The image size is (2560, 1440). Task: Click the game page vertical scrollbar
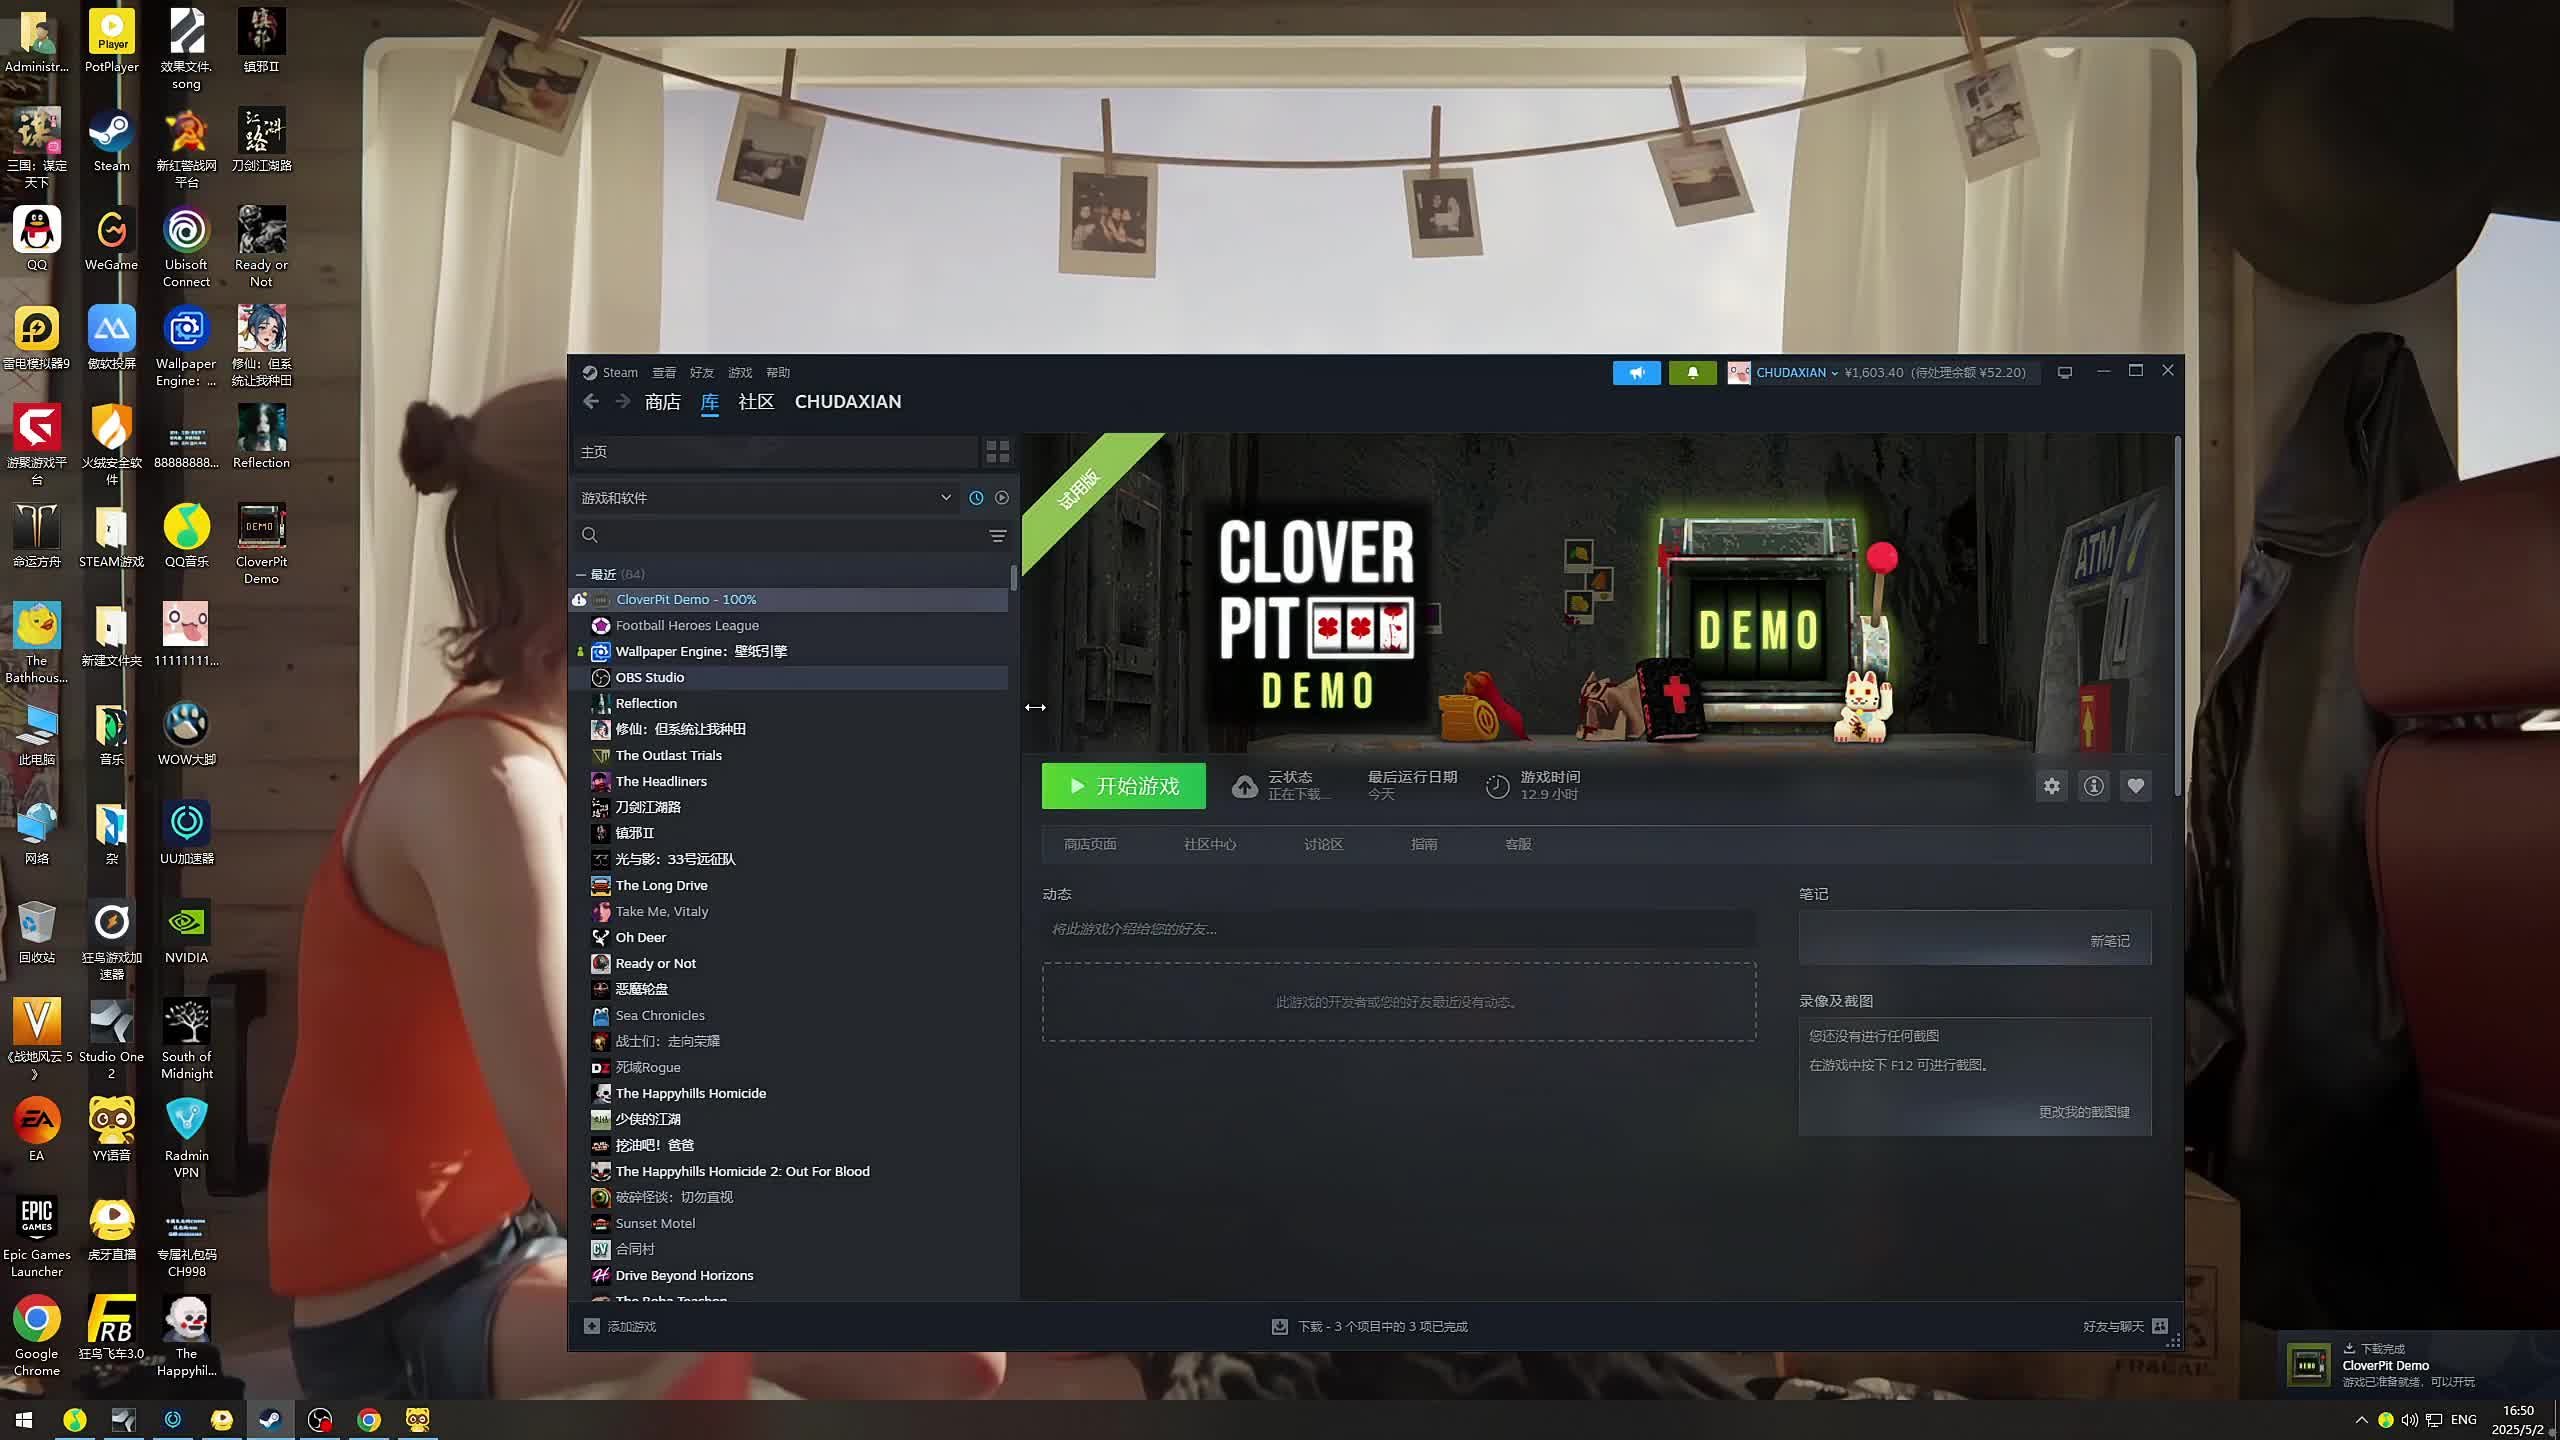click(x=2177, y=617)
